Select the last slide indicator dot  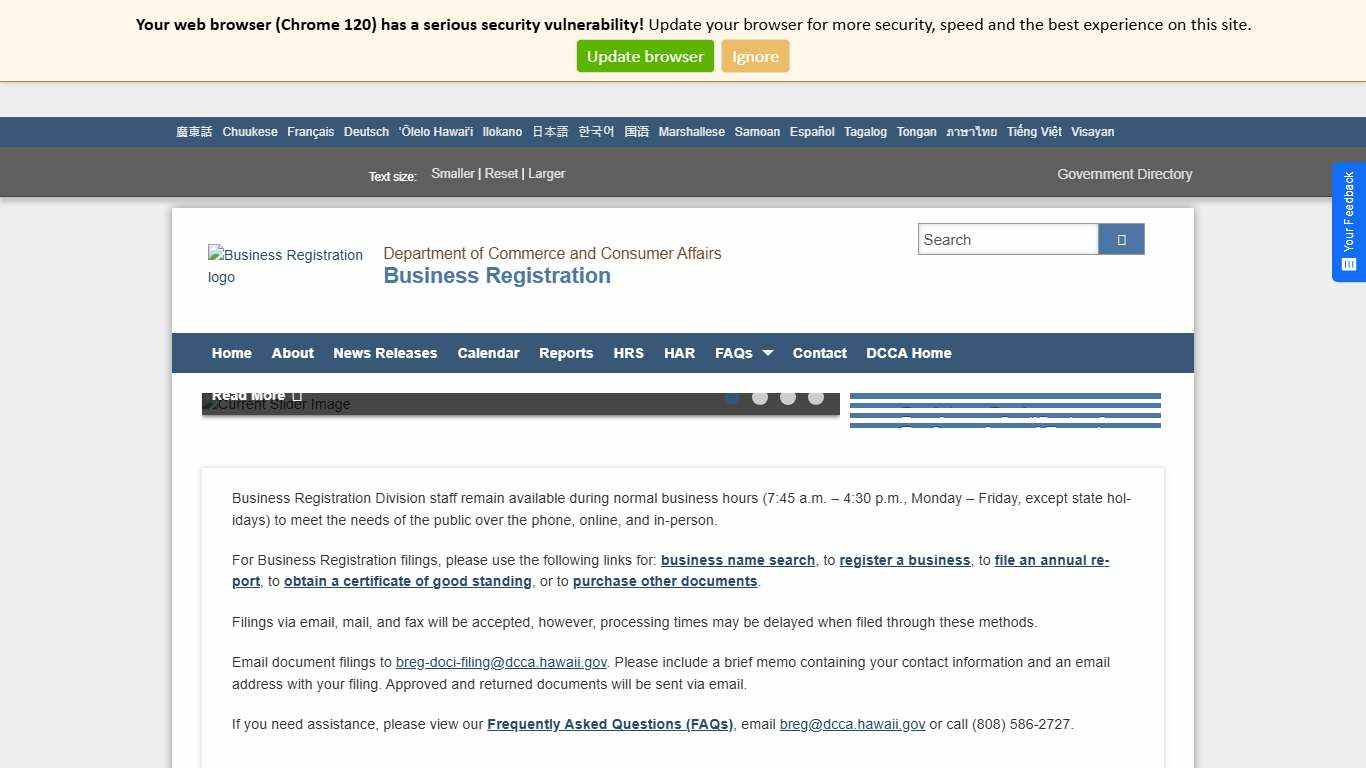816,397
